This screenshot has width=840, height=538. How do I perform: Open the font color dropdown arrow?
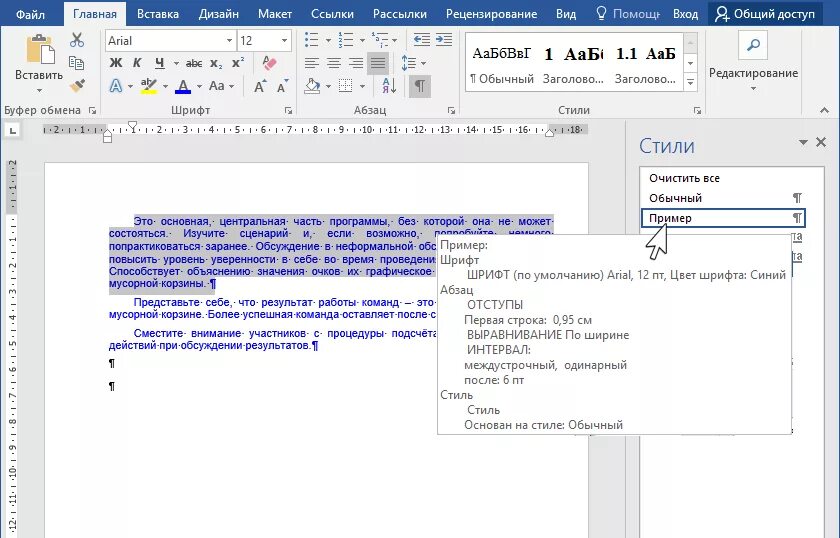click(199, 86)
